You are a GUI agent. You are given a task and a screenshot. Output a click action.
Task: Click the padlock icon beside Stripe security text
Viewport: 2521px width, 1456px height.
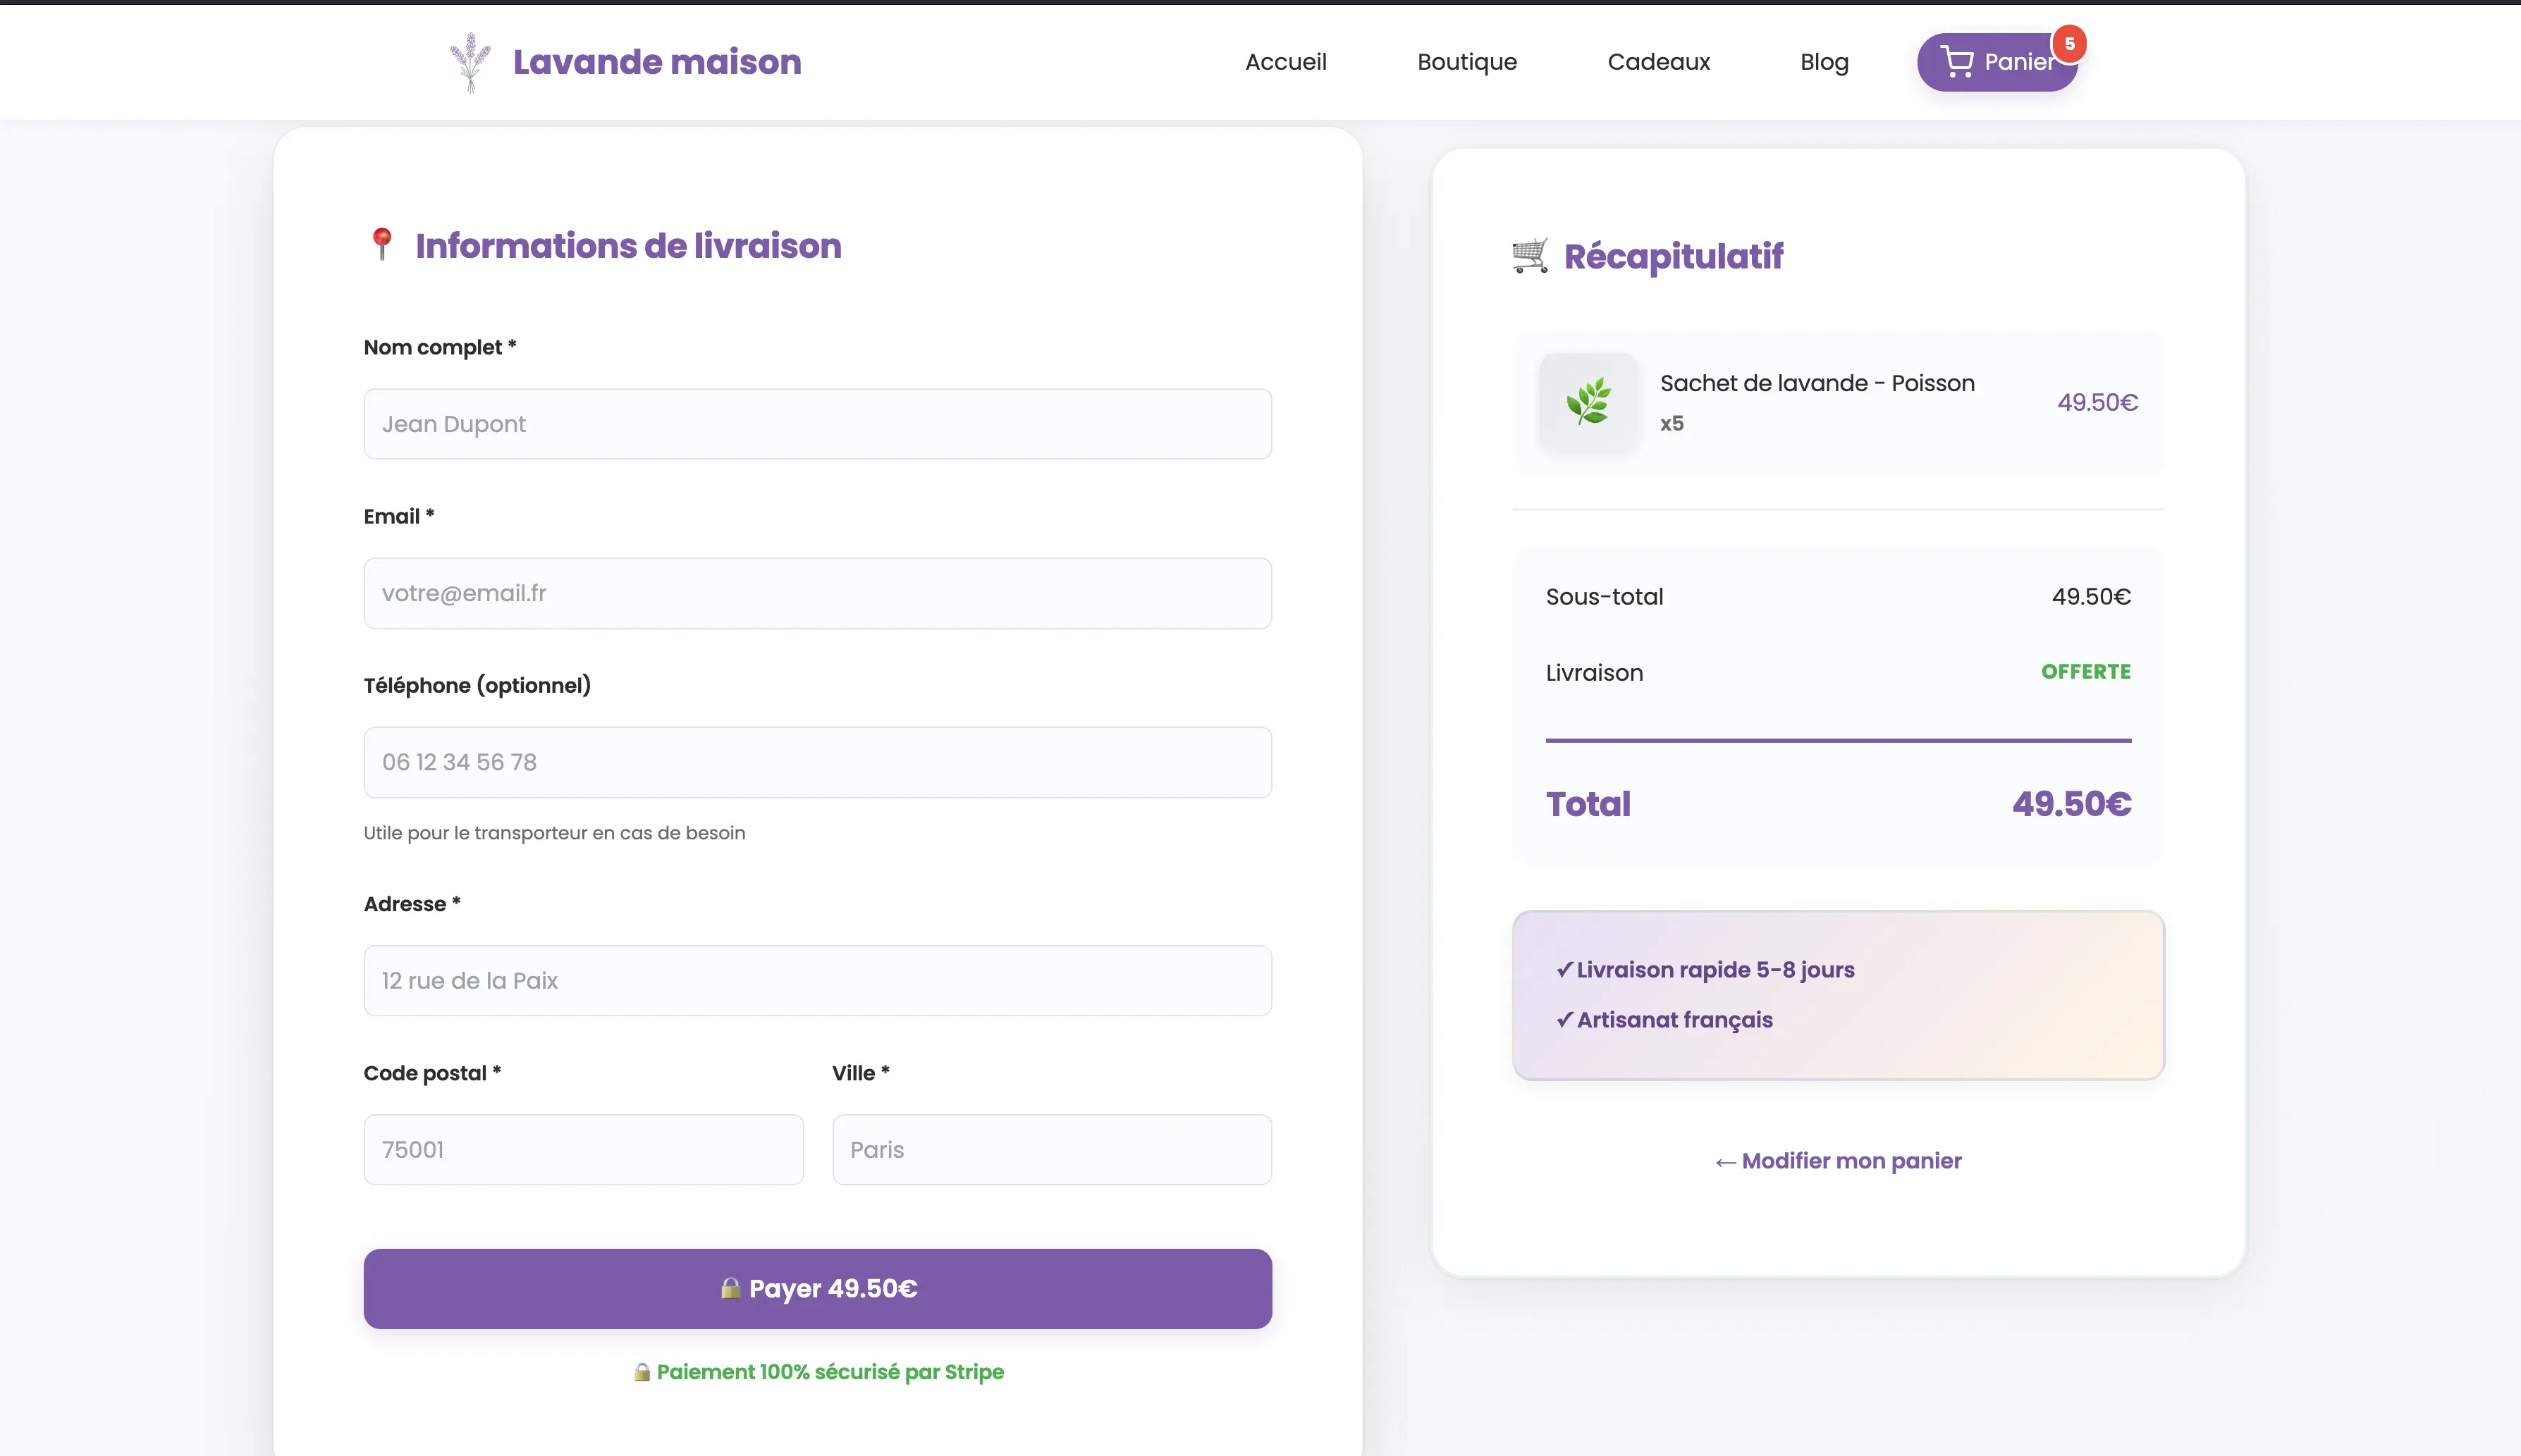click(x=642, y=1372)
